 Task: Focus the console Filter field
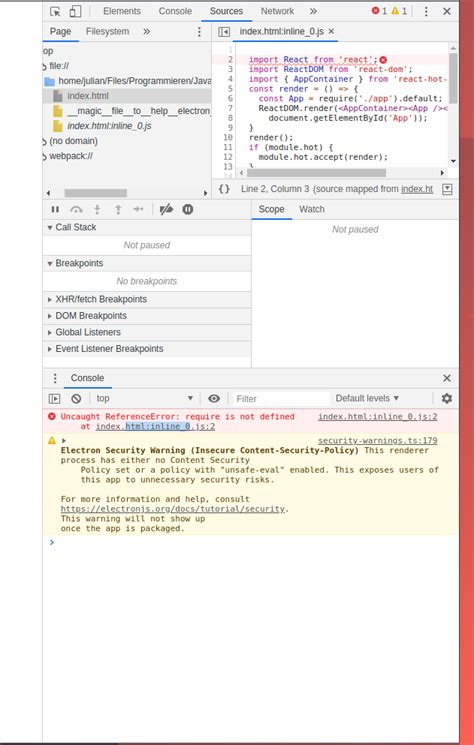pos(281,399)
